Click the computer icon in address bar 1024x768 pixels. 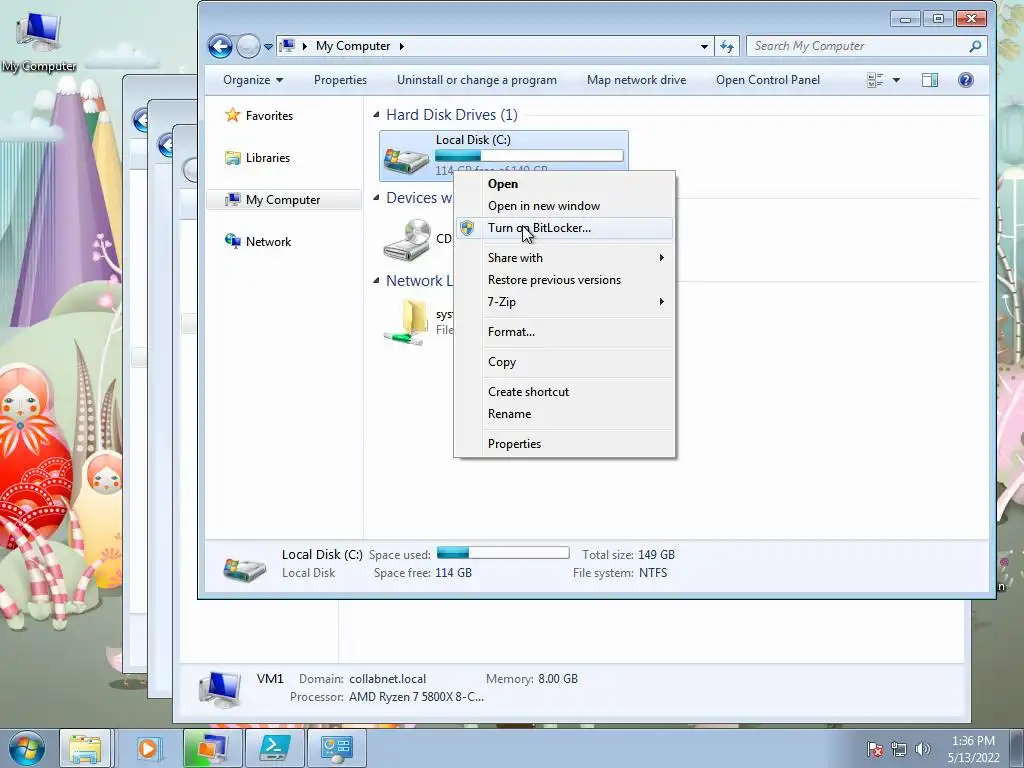click(287, 46)
